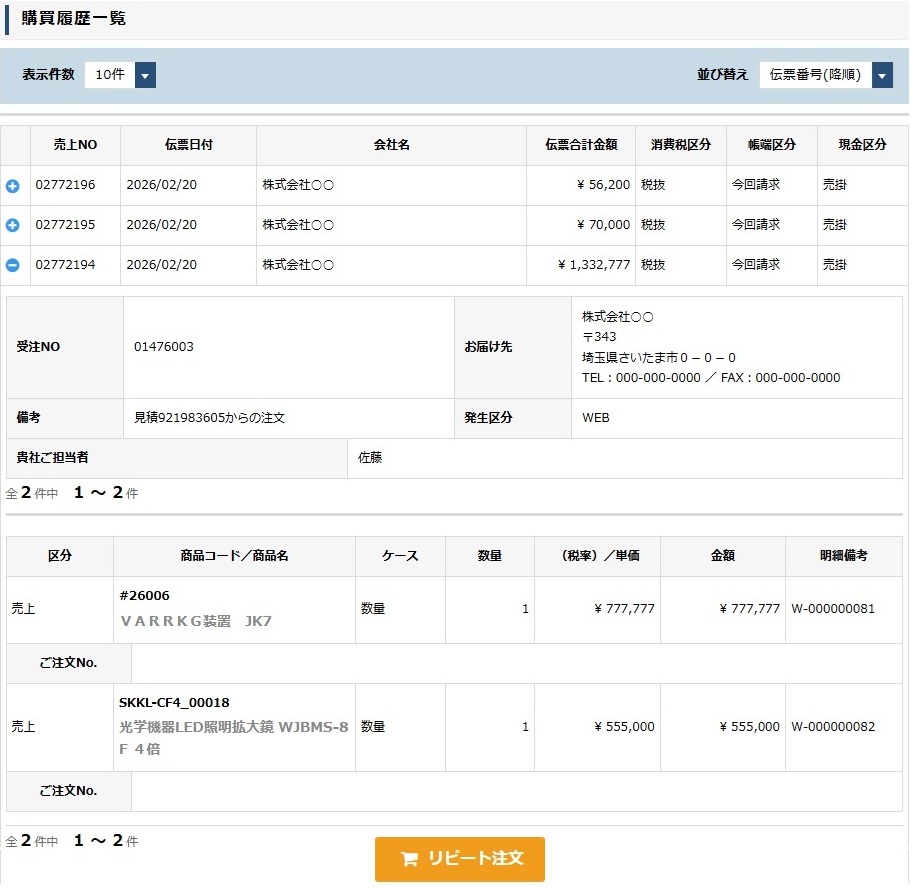Click product name ＶＡＲＲＫＧ装置 JK7
The image size is (922, 888).
click(x=196, y=621)
